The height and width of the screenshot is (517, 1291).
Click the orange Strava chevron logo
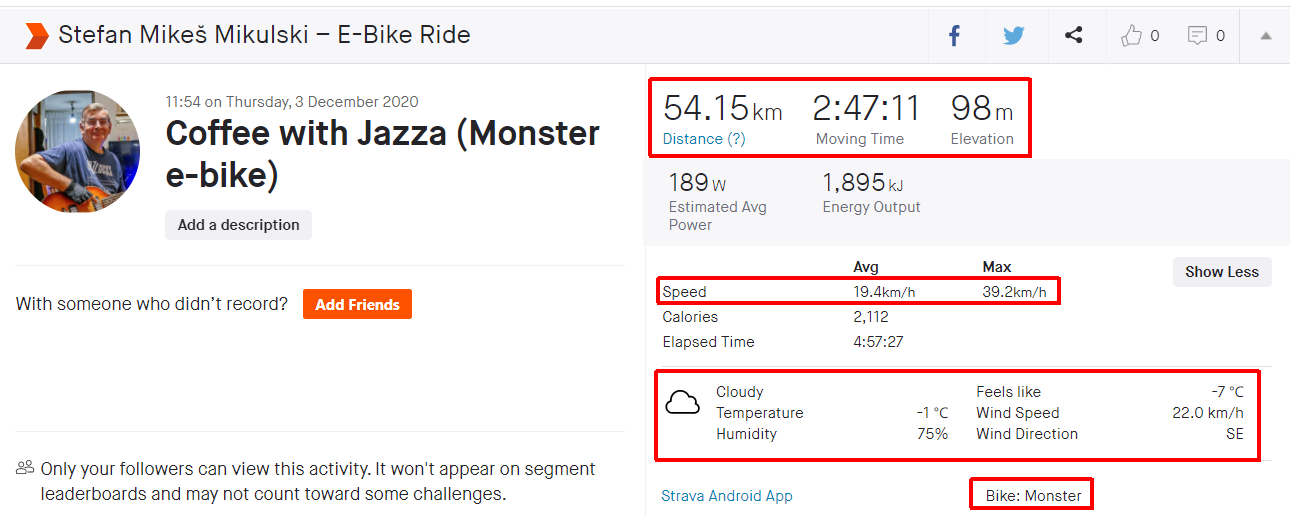point(37,36)
